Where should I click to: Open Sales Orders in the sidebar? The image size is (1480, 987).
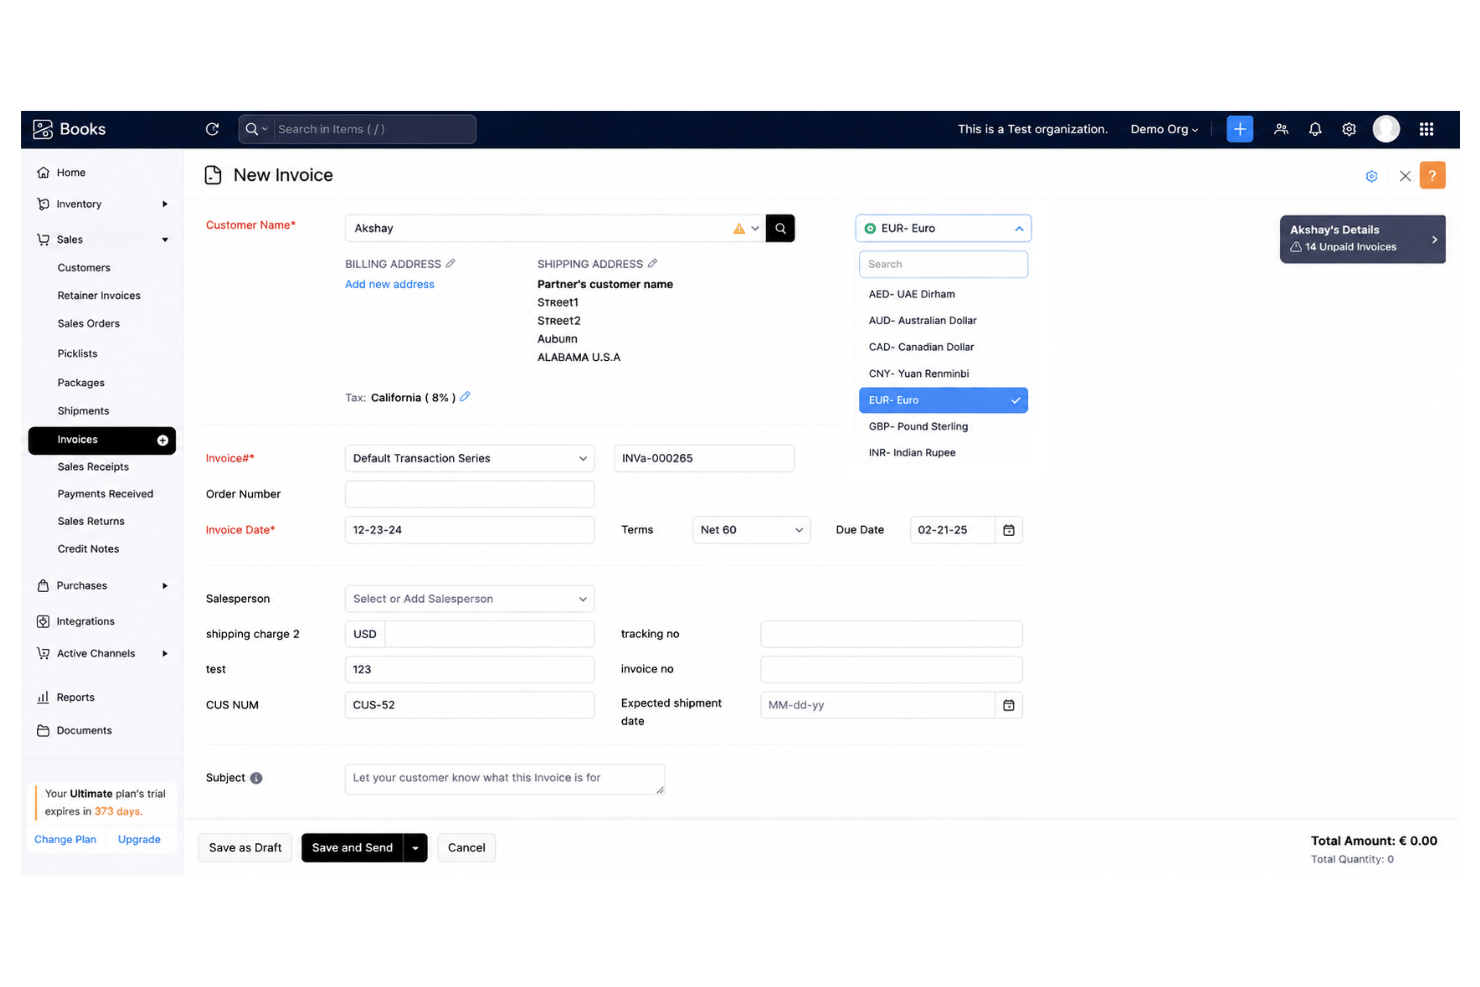click(89, 324)
